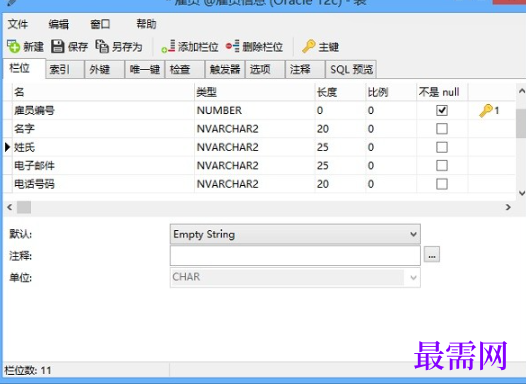Select the row marker arrow beside 姓氏
The image size is (526, 387).
coord(7,147)
